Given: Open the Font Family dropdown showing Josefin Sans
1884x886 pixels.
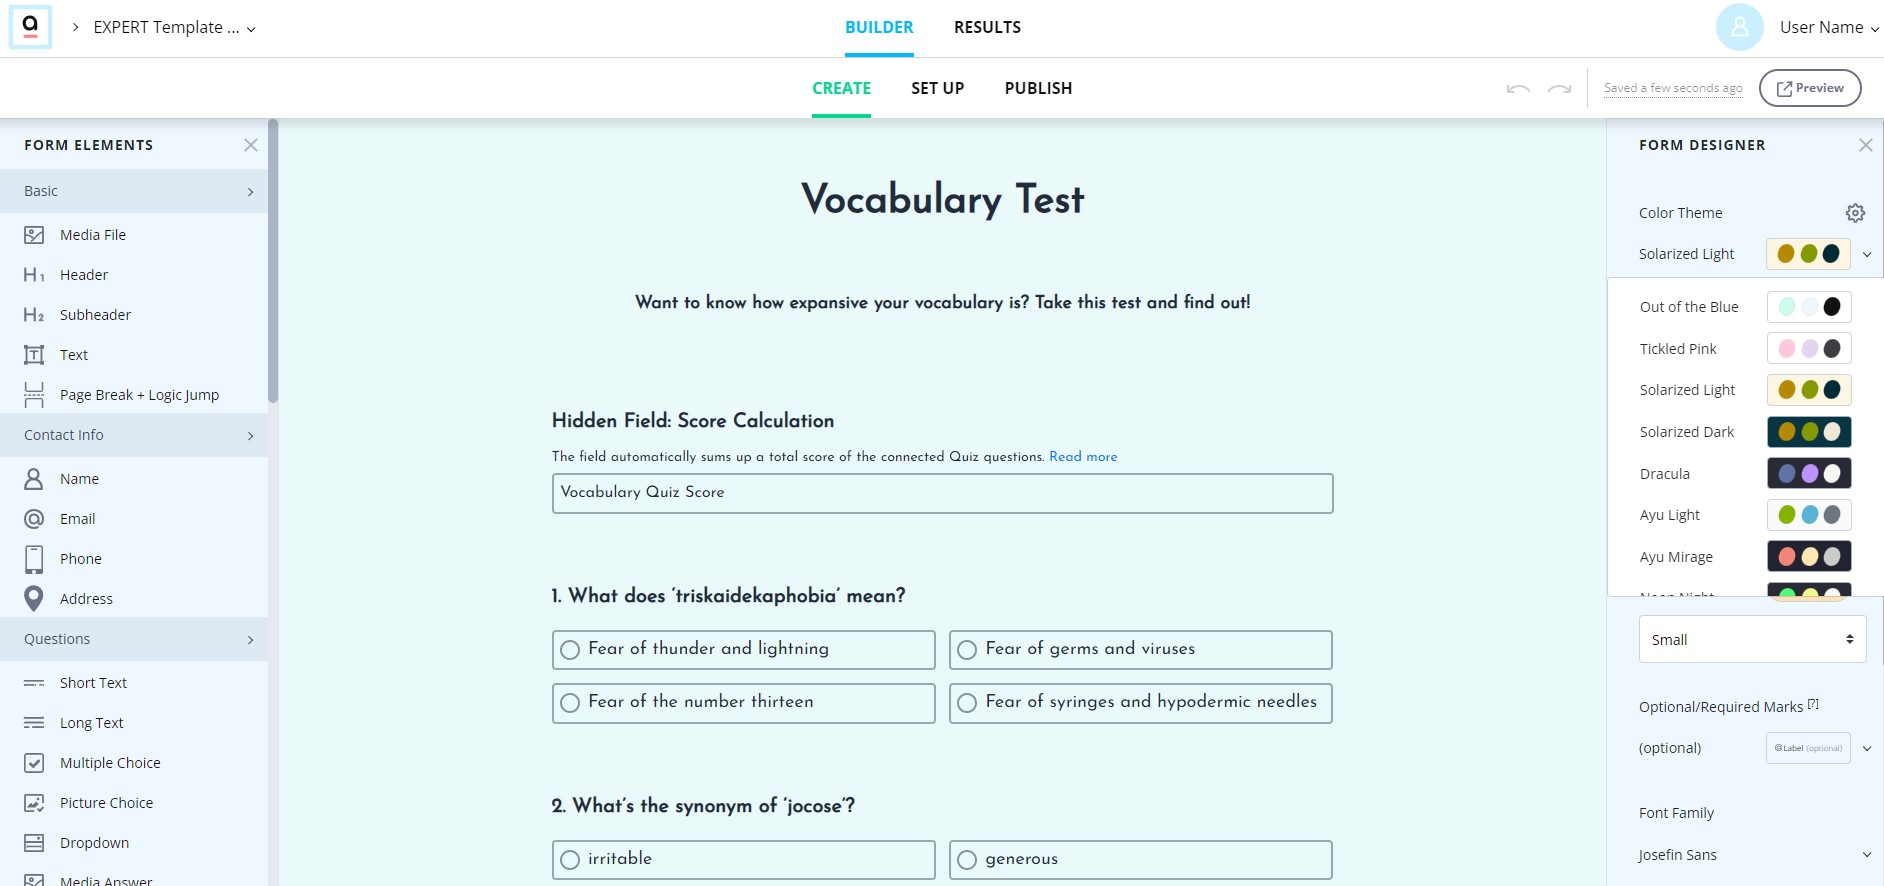Looking at the screenshot, I should tap(1752, 854).
